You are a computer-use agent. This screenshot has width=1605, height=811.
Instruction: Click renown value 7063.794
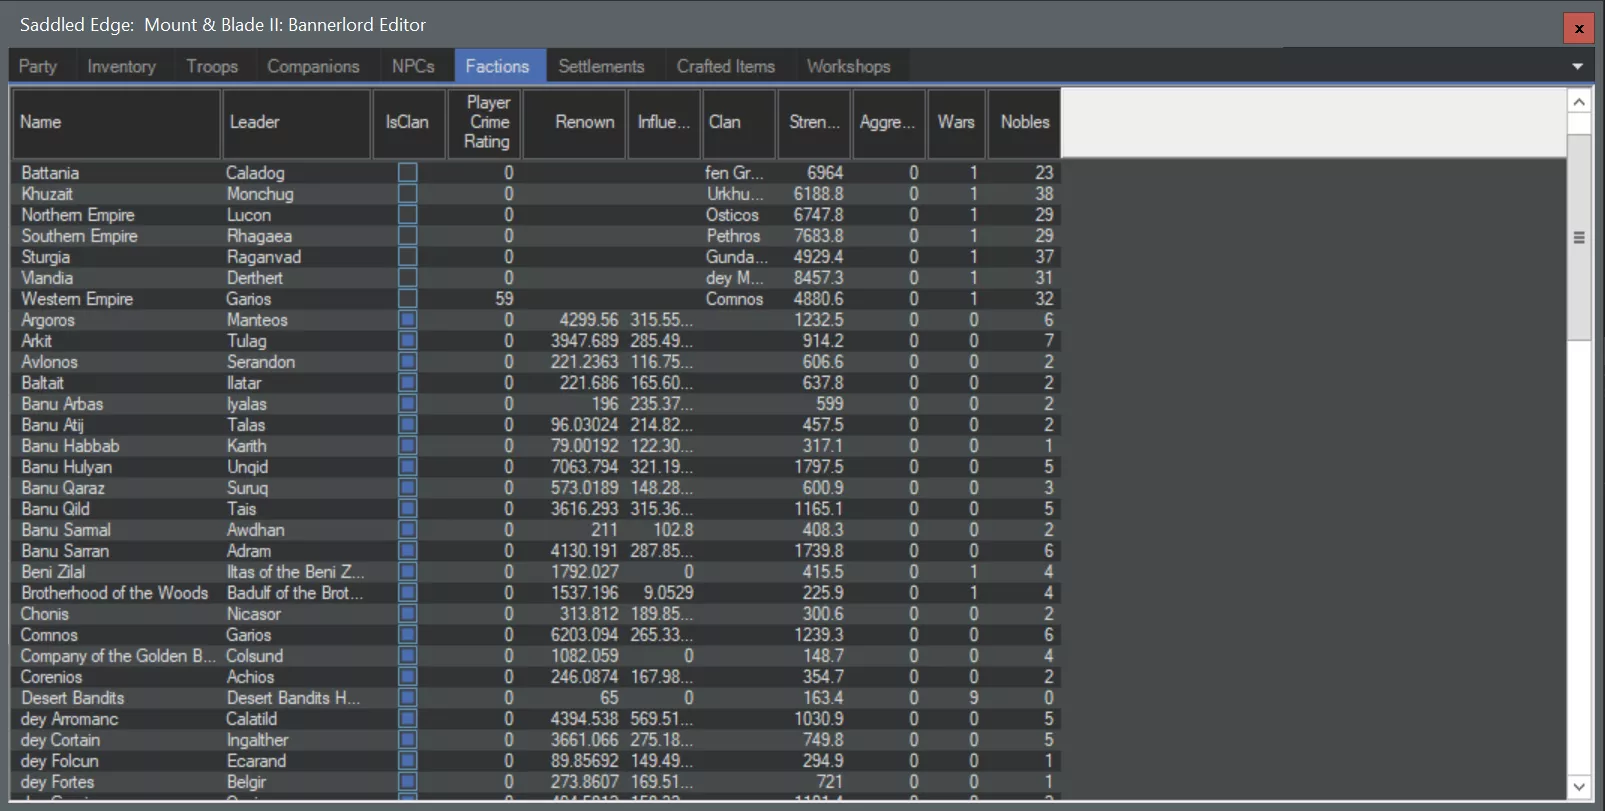pyautogui.click(x=584, y=467)
